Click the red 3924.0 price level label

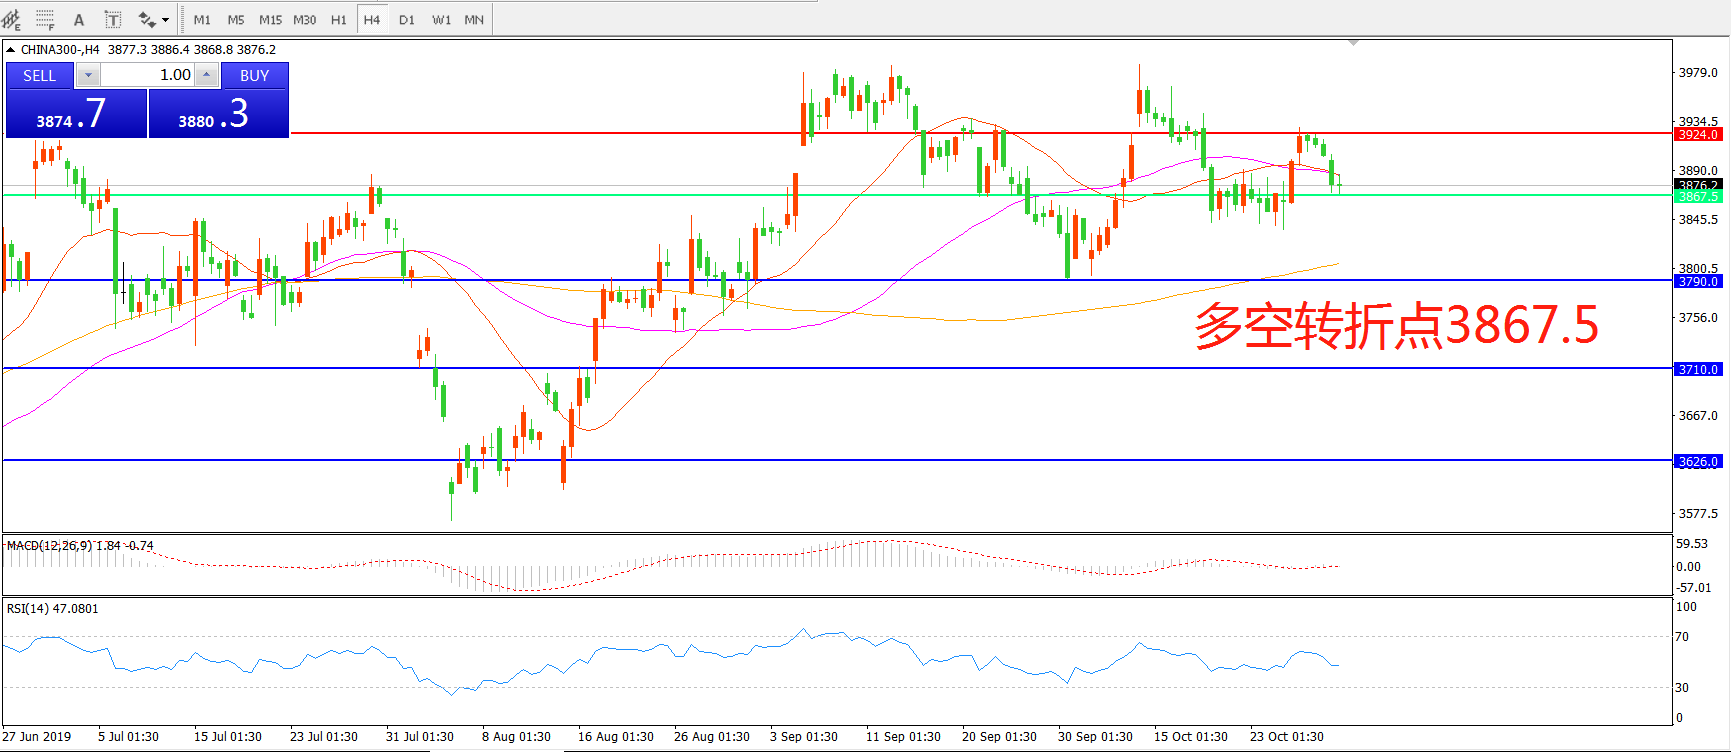coord(1698,134)
